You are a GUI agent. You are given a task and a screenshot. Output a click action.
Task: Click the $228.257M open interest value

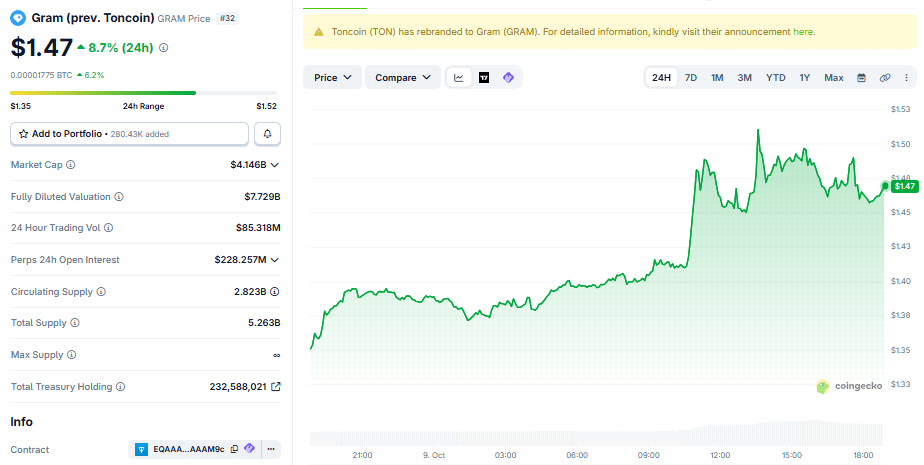(x=240, y=259)
